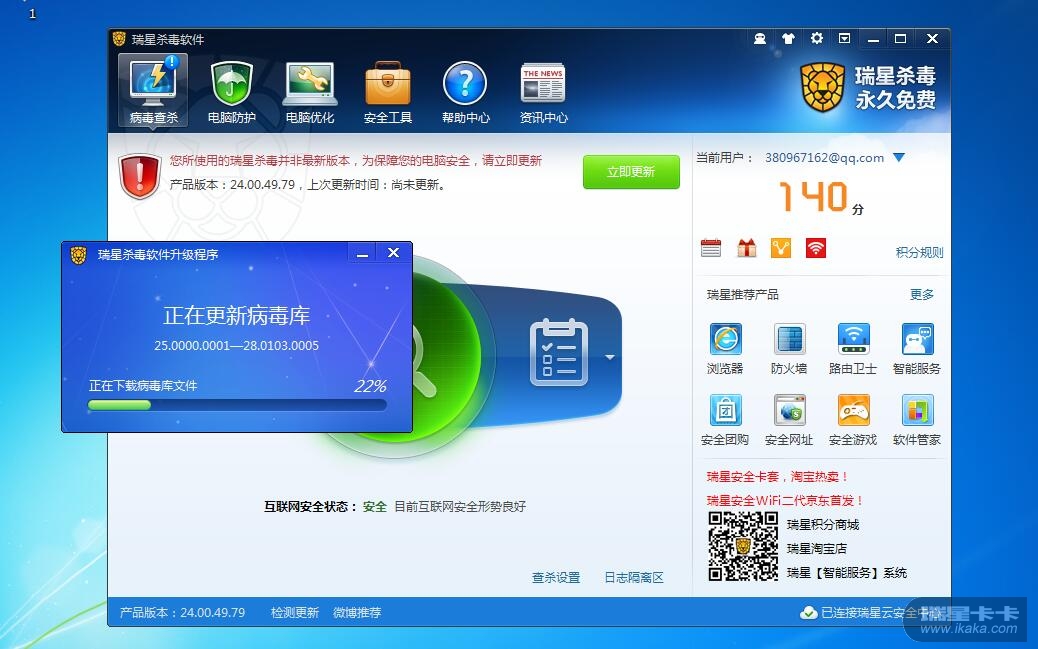Open the 智能服务 smart service icon
1038x649 pixels.
pos(917,349)
